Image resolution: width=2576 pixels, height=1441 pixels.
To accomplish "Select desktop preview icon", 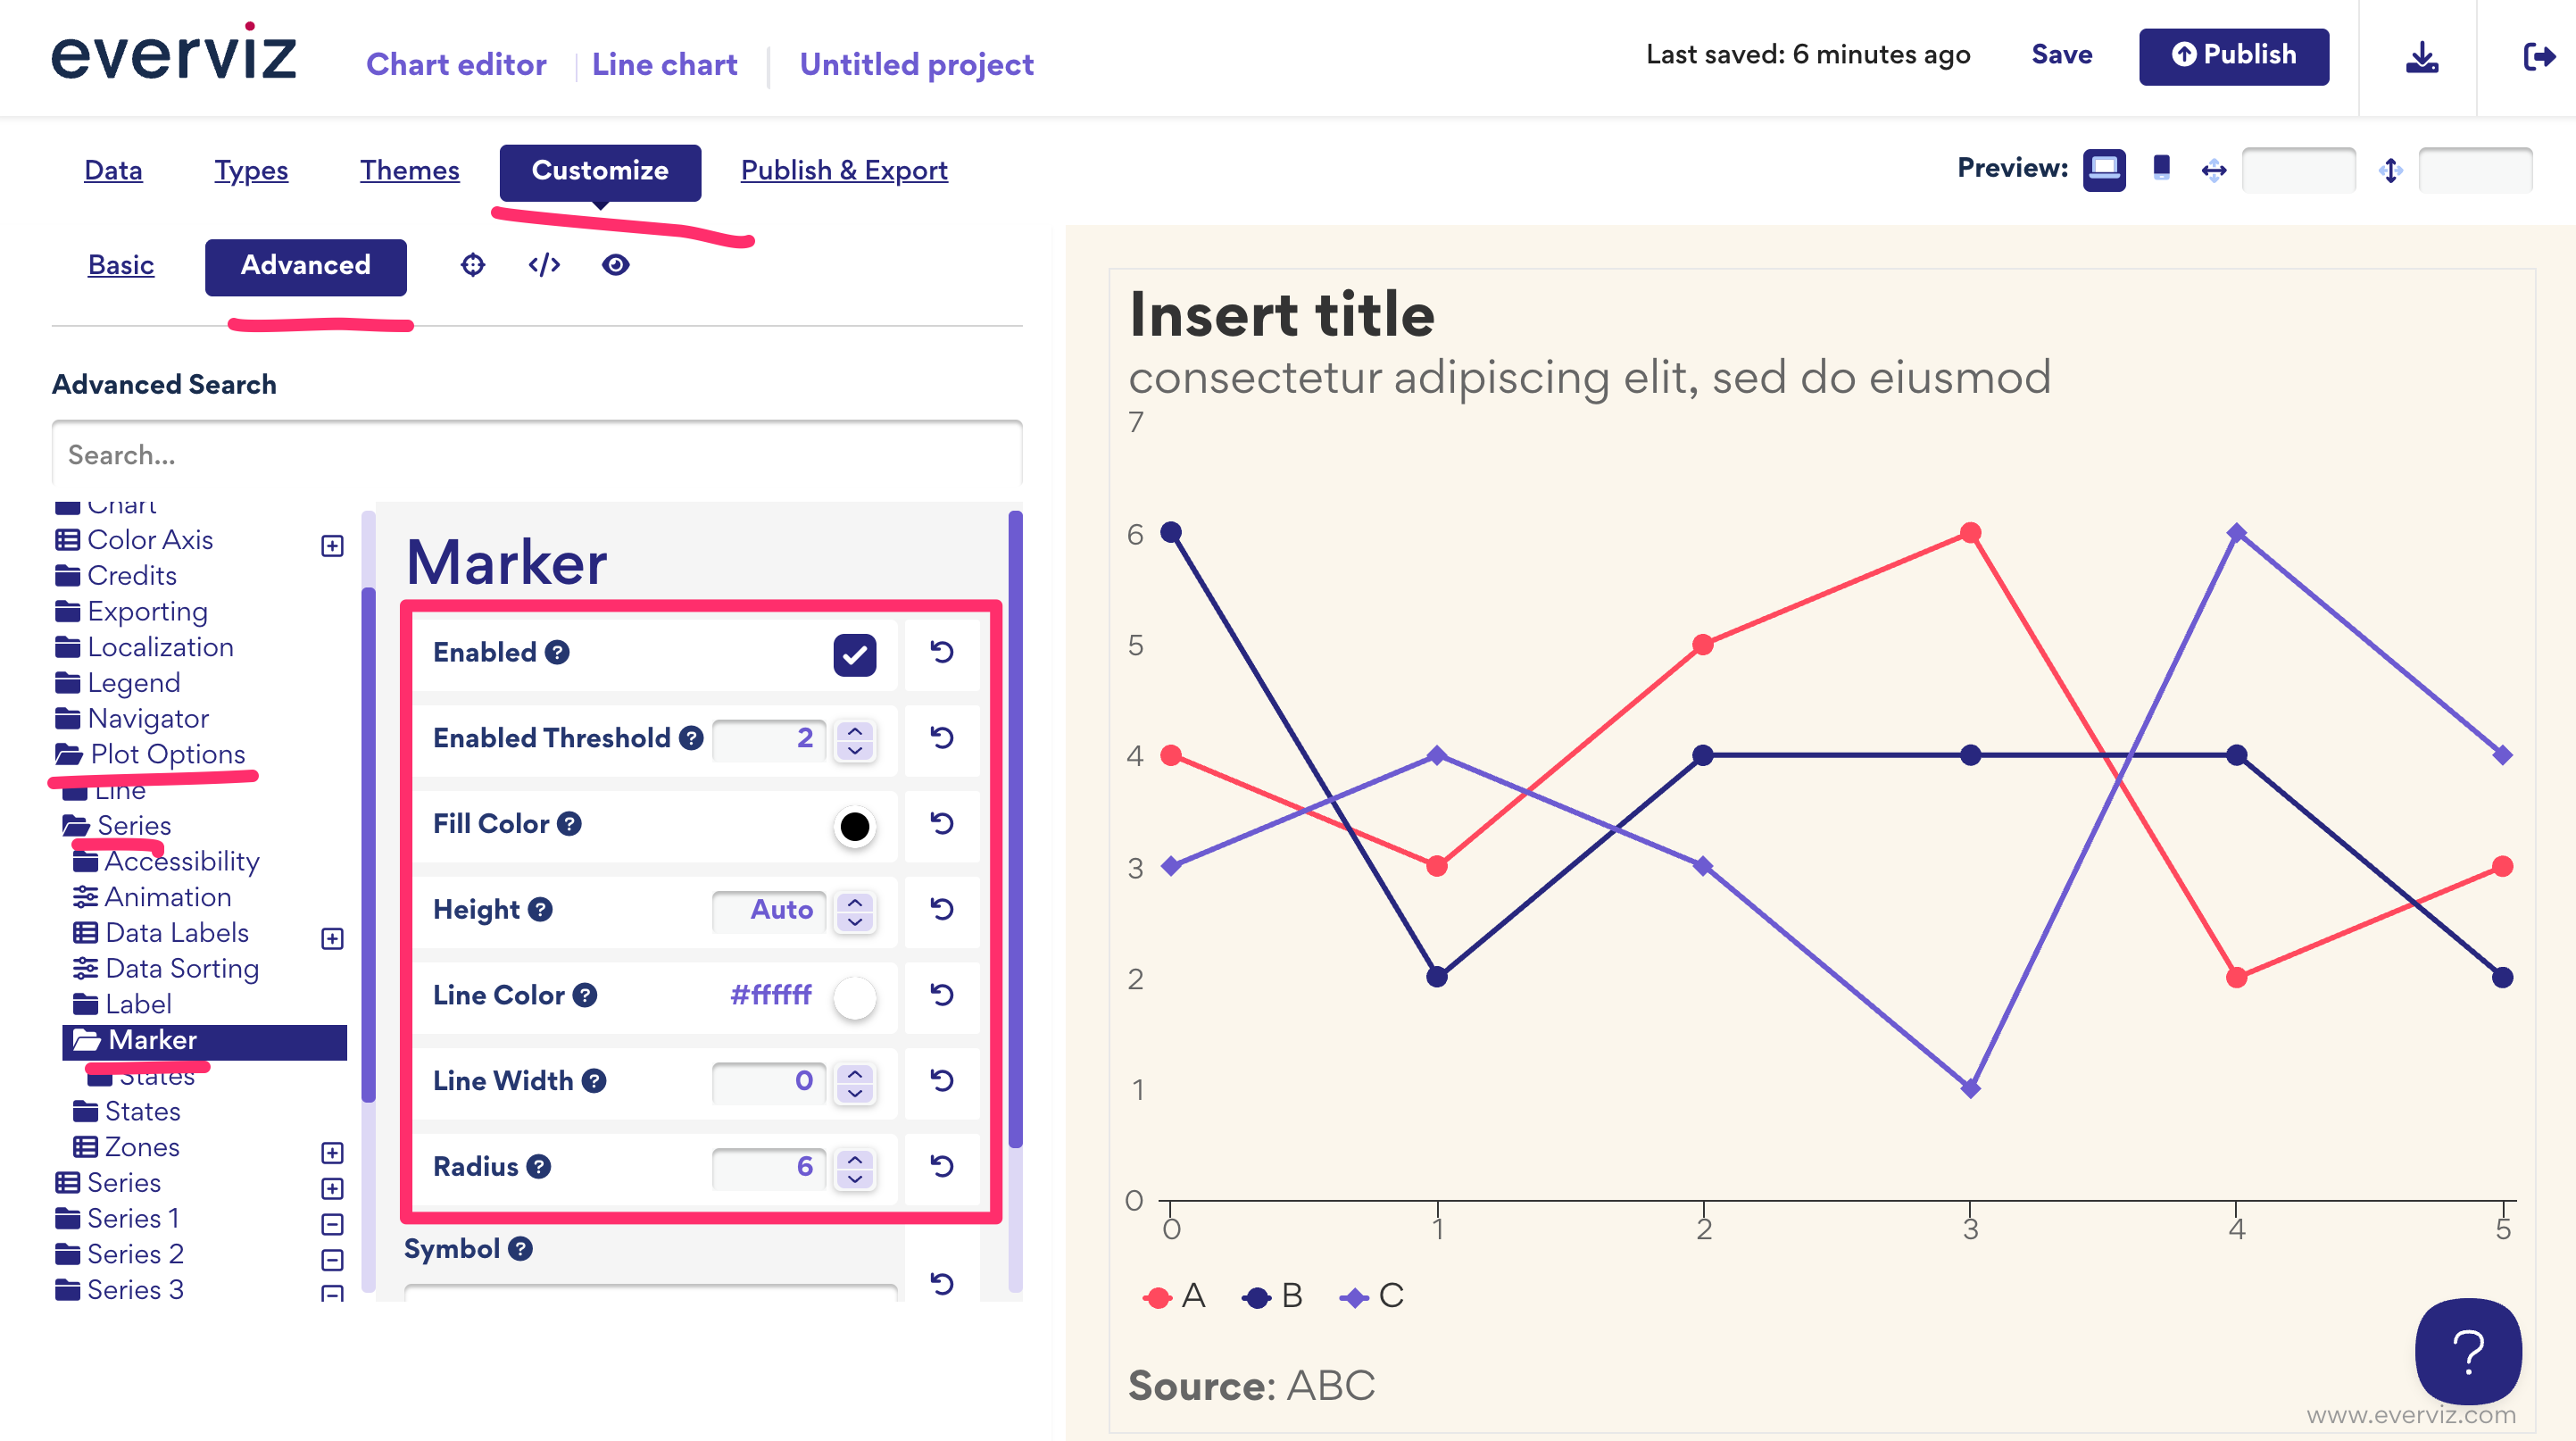I will pos(2103,168).
